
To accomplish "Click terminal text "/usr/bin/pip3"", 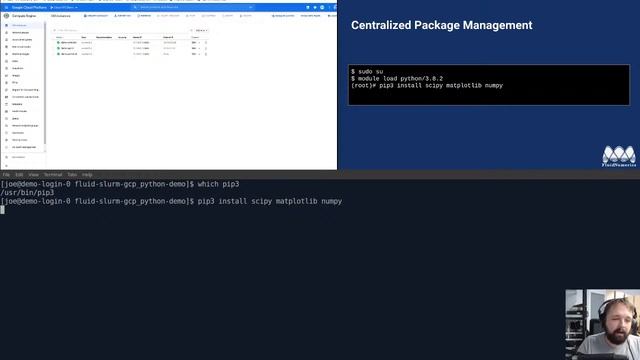I will pos(27,193).
